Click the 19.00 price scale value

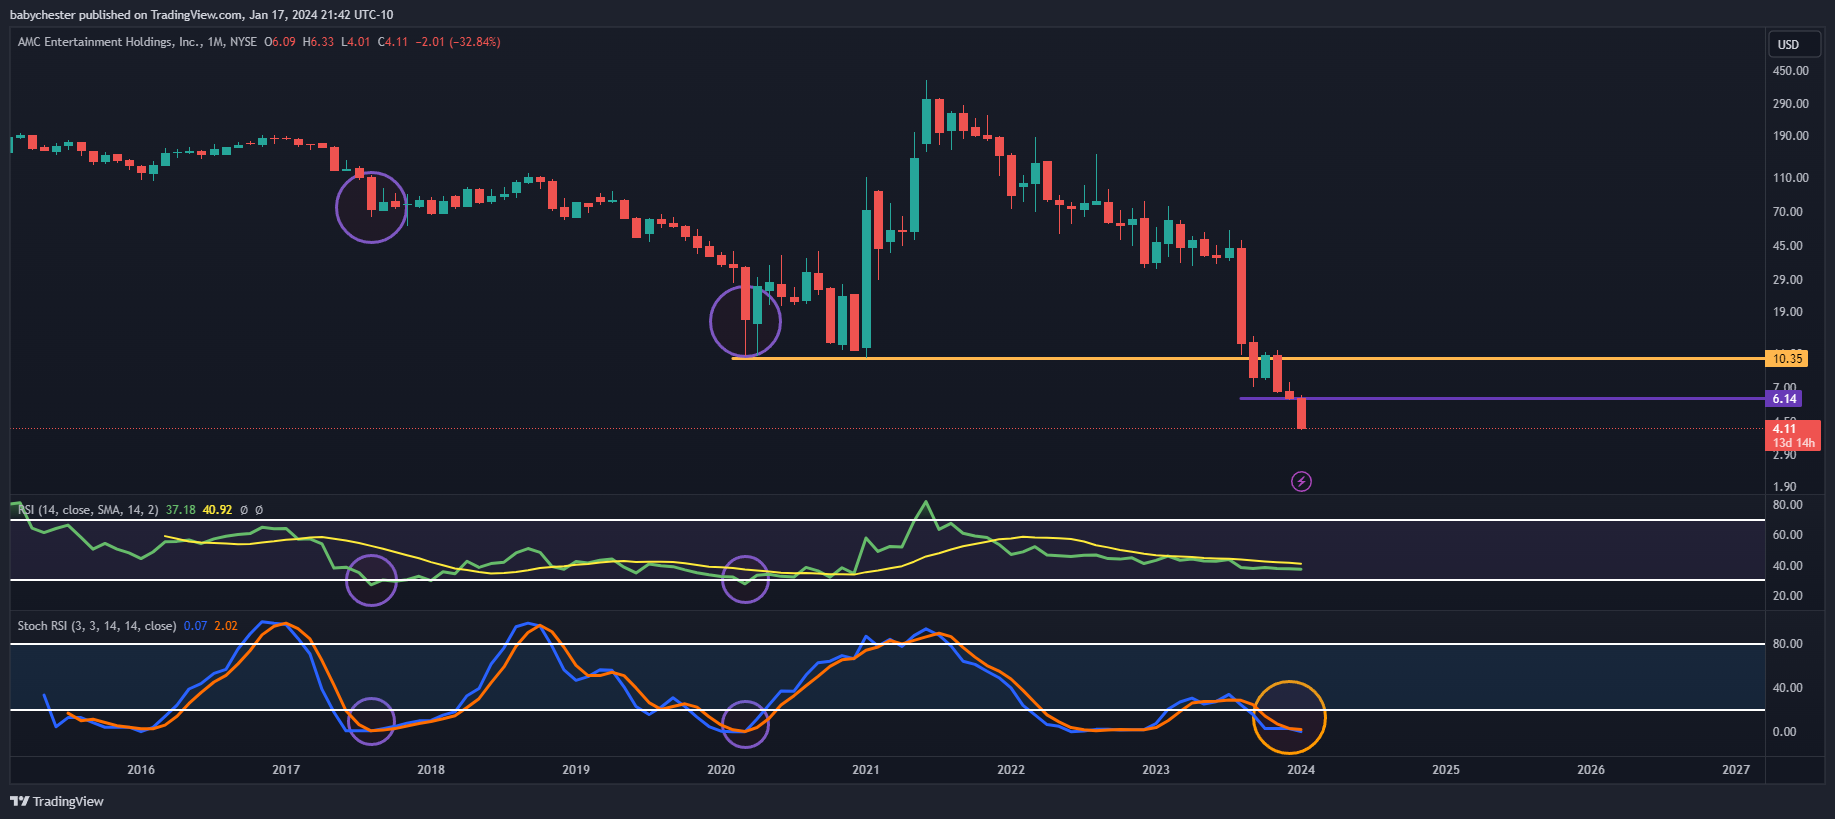point(1787,312)
